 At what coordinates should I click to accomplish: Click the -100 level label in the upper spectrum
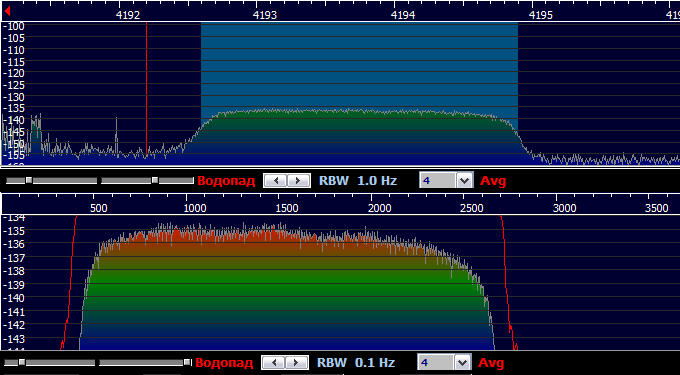click(x=13, y=26)
